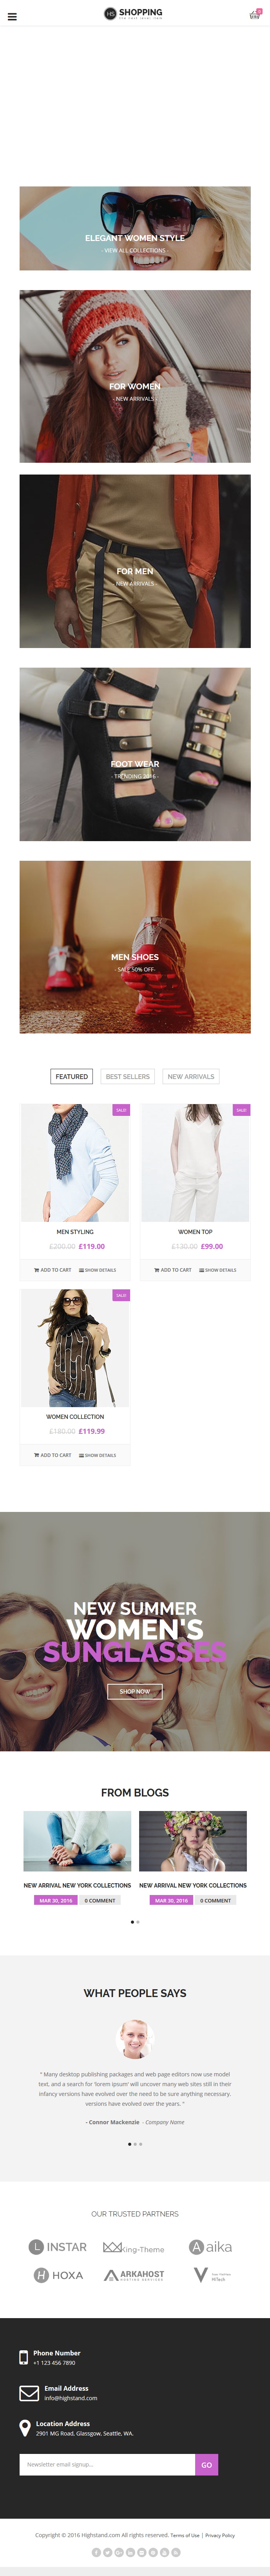Switch to the Best Sellers tab
The image size is (270, 2576).
[x=128, y=1077]
